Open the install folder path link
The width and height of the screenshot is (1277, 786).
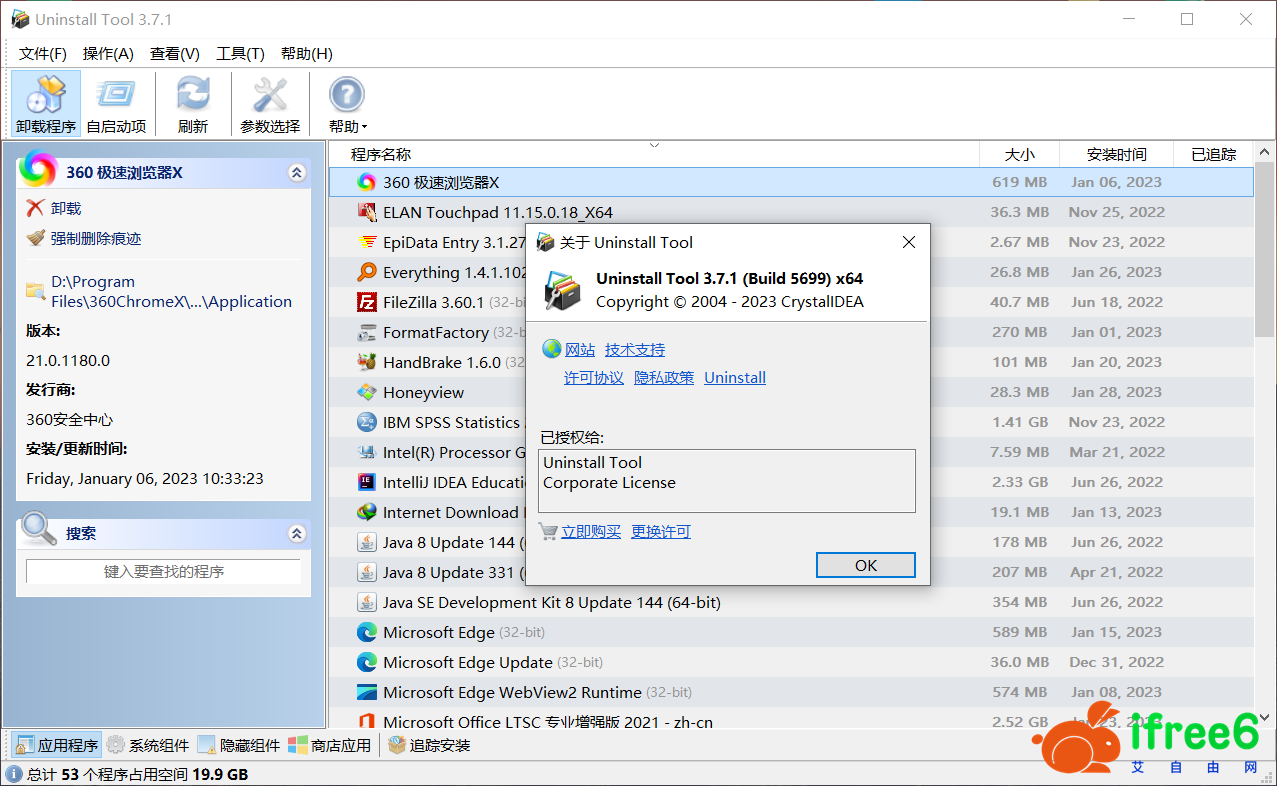point(171,292)
